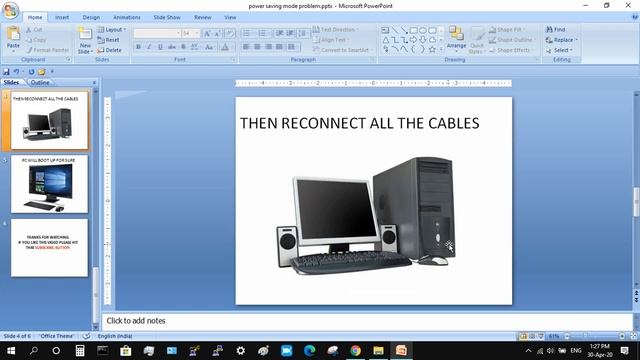Open Clipboard pane dialog launcher
Screen dimensions: 640x360
(68, 60)
